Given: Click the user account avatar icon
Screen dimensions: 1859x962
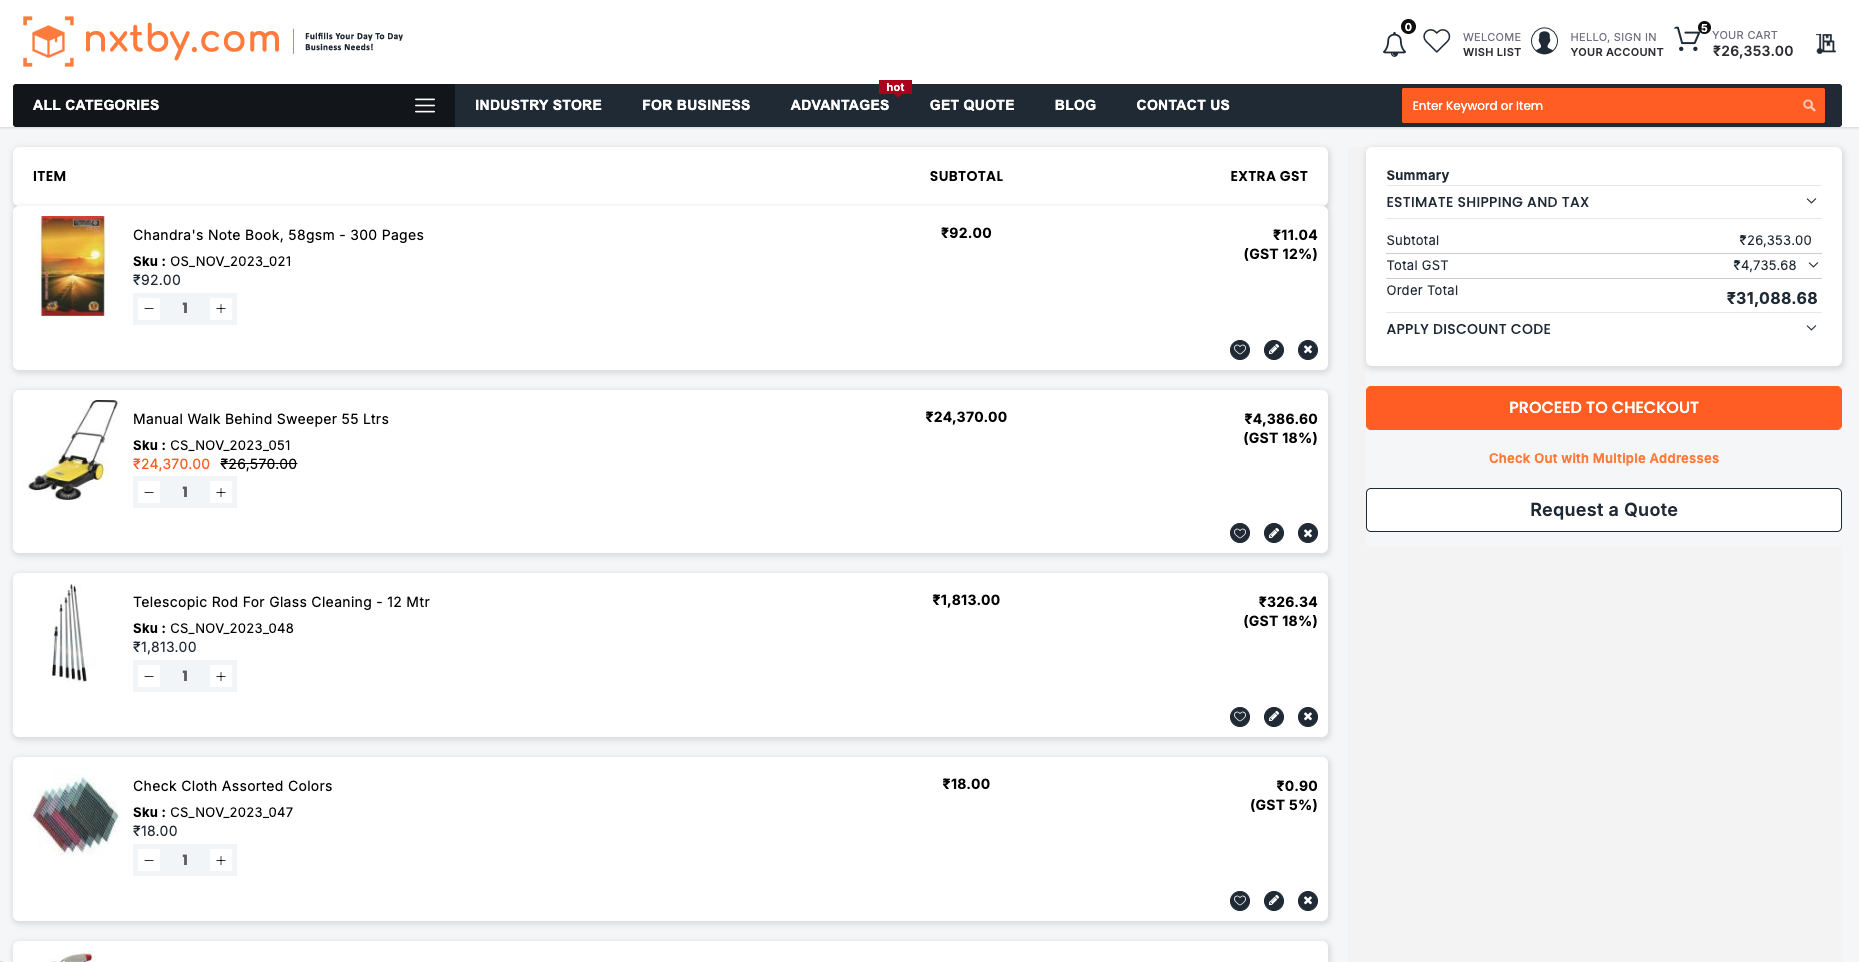Looking at the screenshot, I should (1545, 41).
